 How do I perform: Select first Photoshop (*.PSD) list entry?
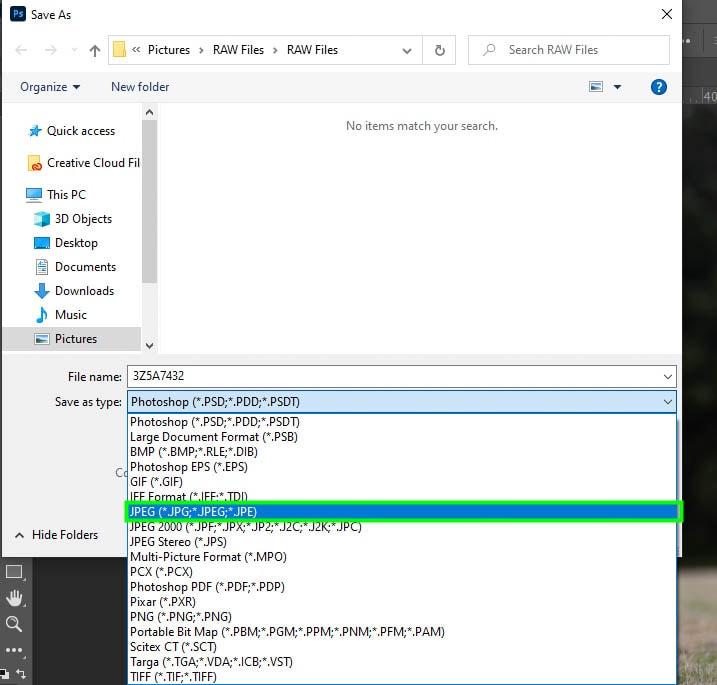[402, 422]
